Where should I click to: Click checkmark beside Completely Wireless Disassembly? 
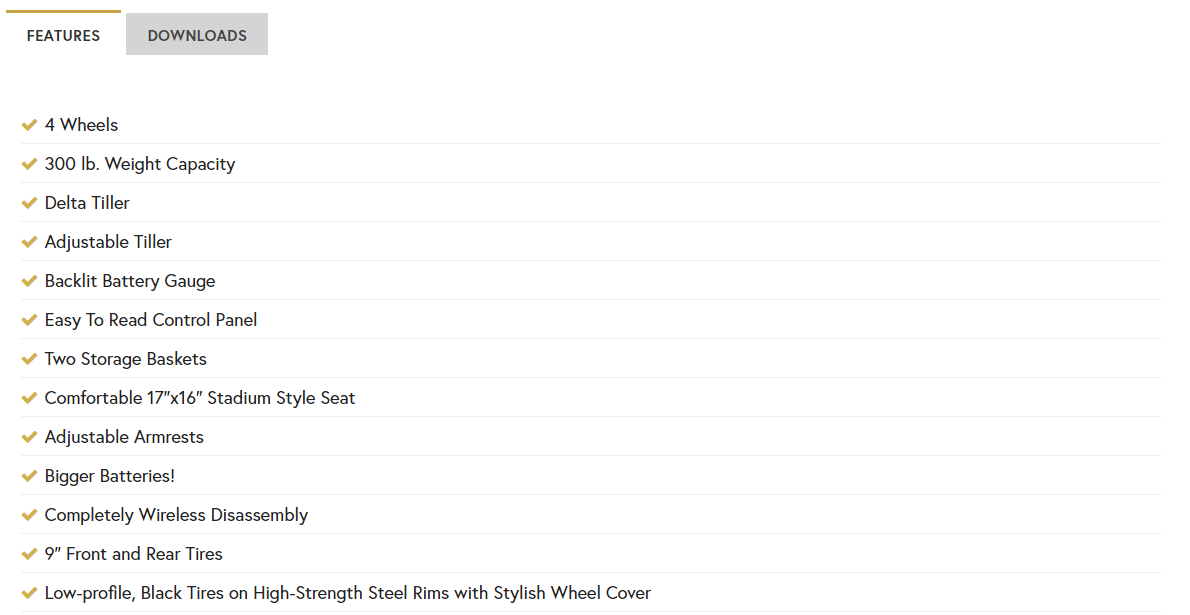click(x=29, y=515)
